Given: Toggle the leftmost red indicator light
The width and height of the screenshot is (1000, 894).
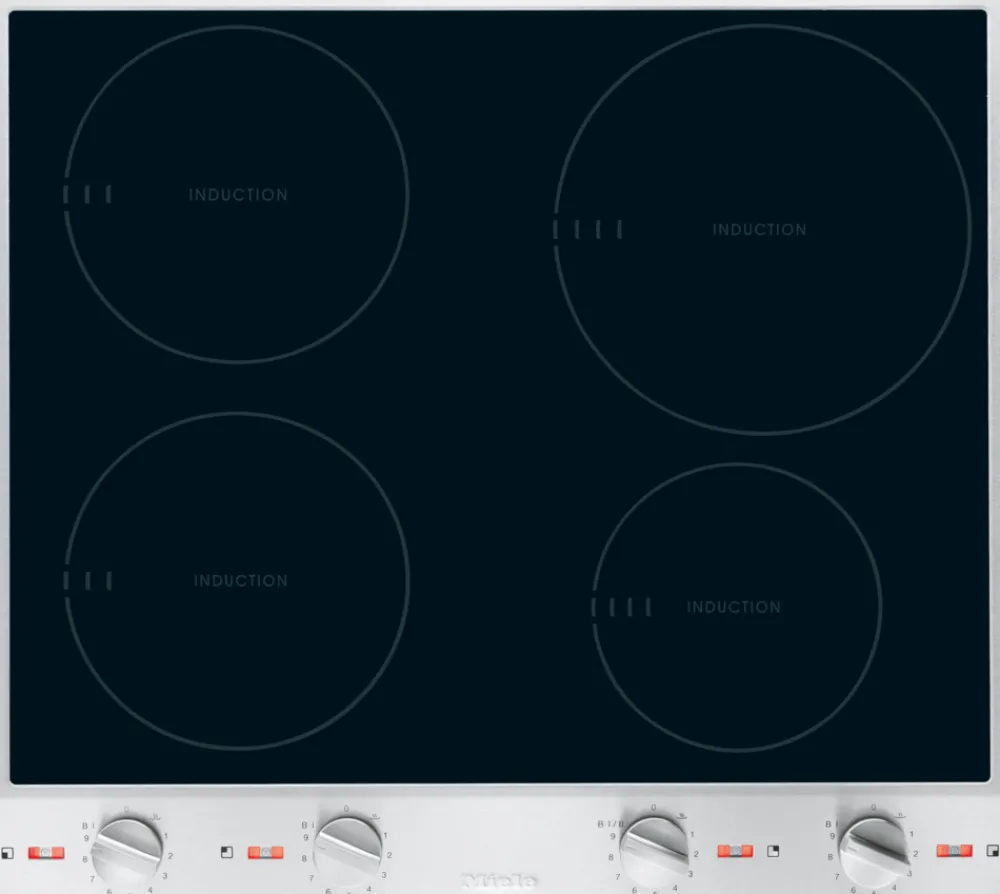Looking at the screenshot, I should [x=45, y=853].
